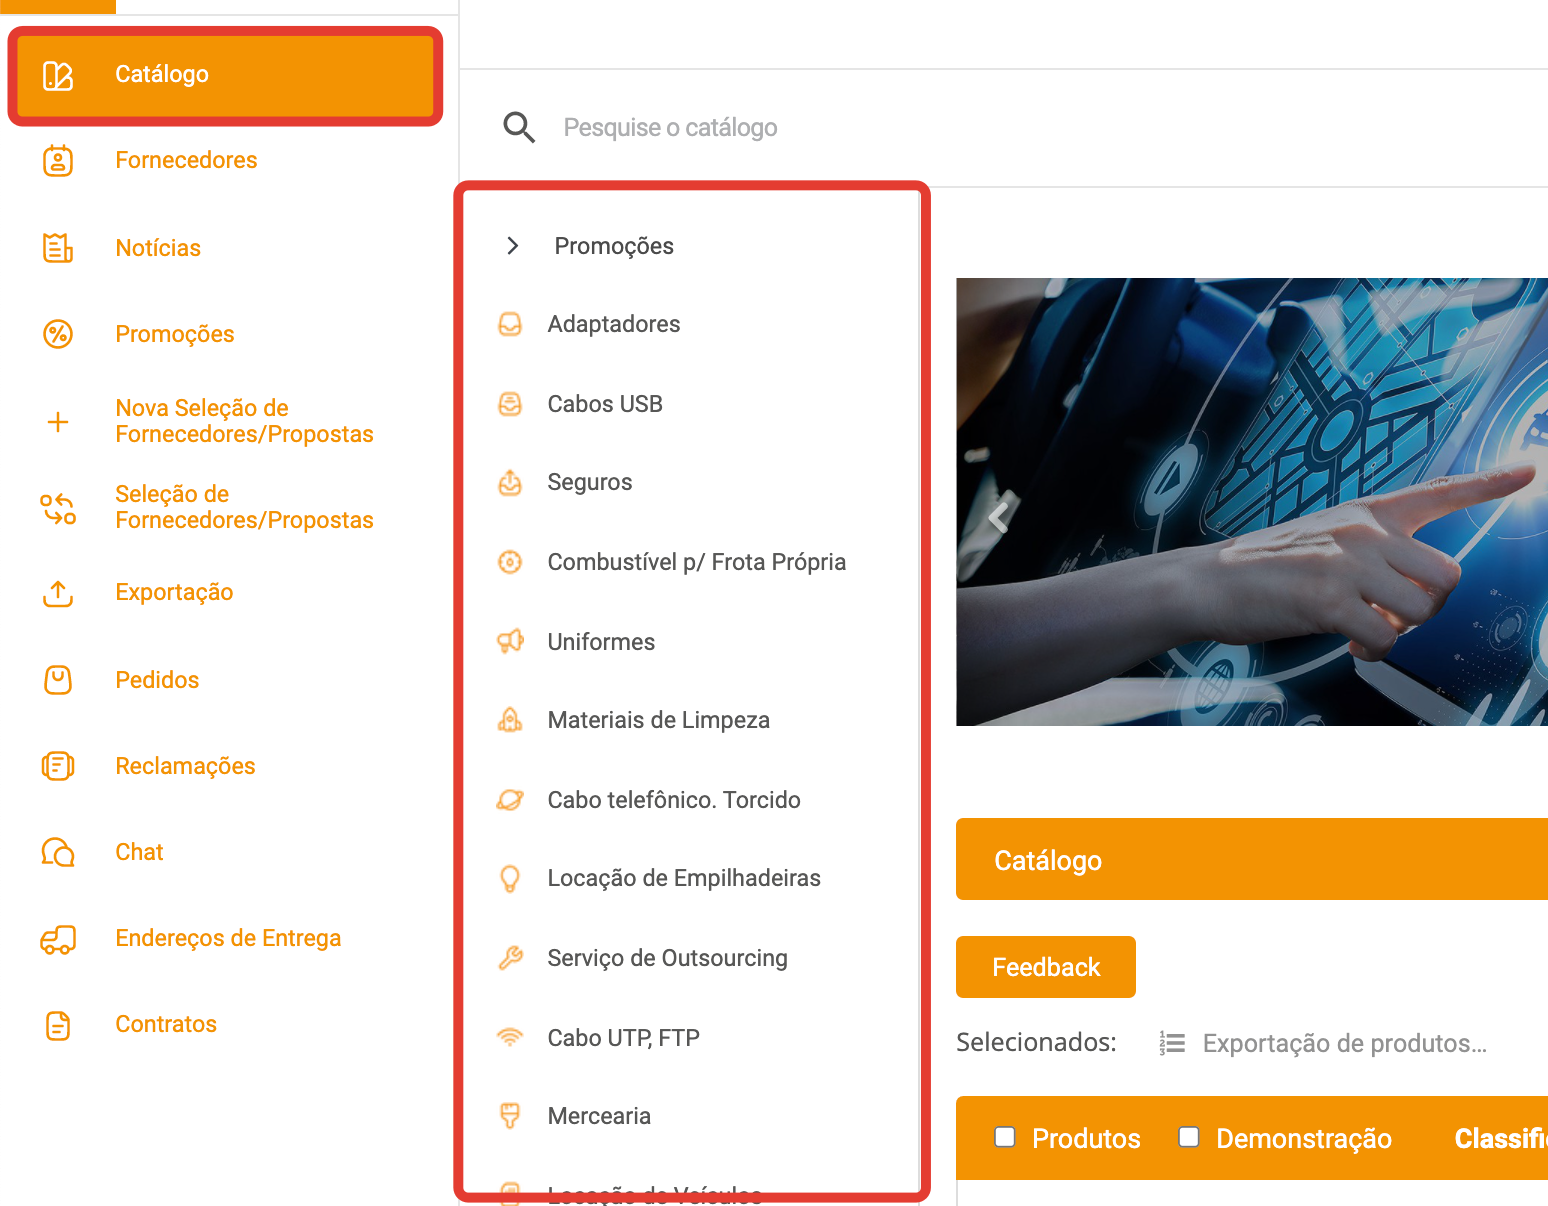Open Exportação de produtos dropdown
Viewport: 1548px width, 1206px height.
[1343, 1043]
